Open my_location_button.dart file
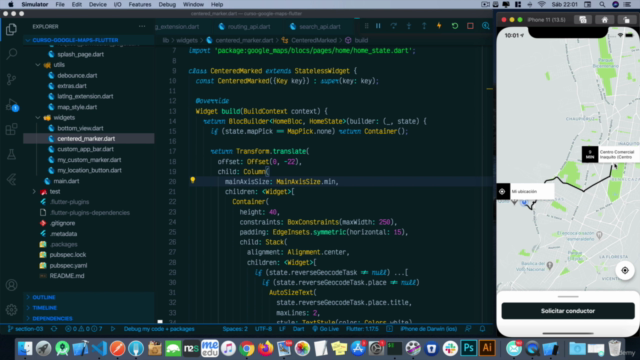 click(x=89, y=171)
